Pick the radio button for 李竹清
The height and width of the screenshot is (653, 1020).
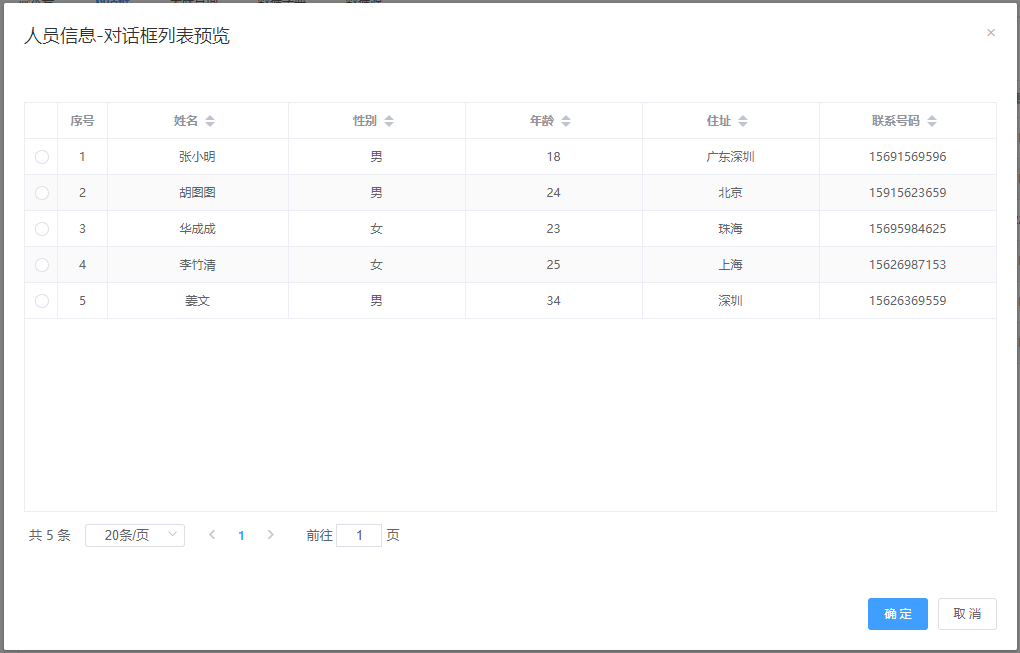click(42, 265)
